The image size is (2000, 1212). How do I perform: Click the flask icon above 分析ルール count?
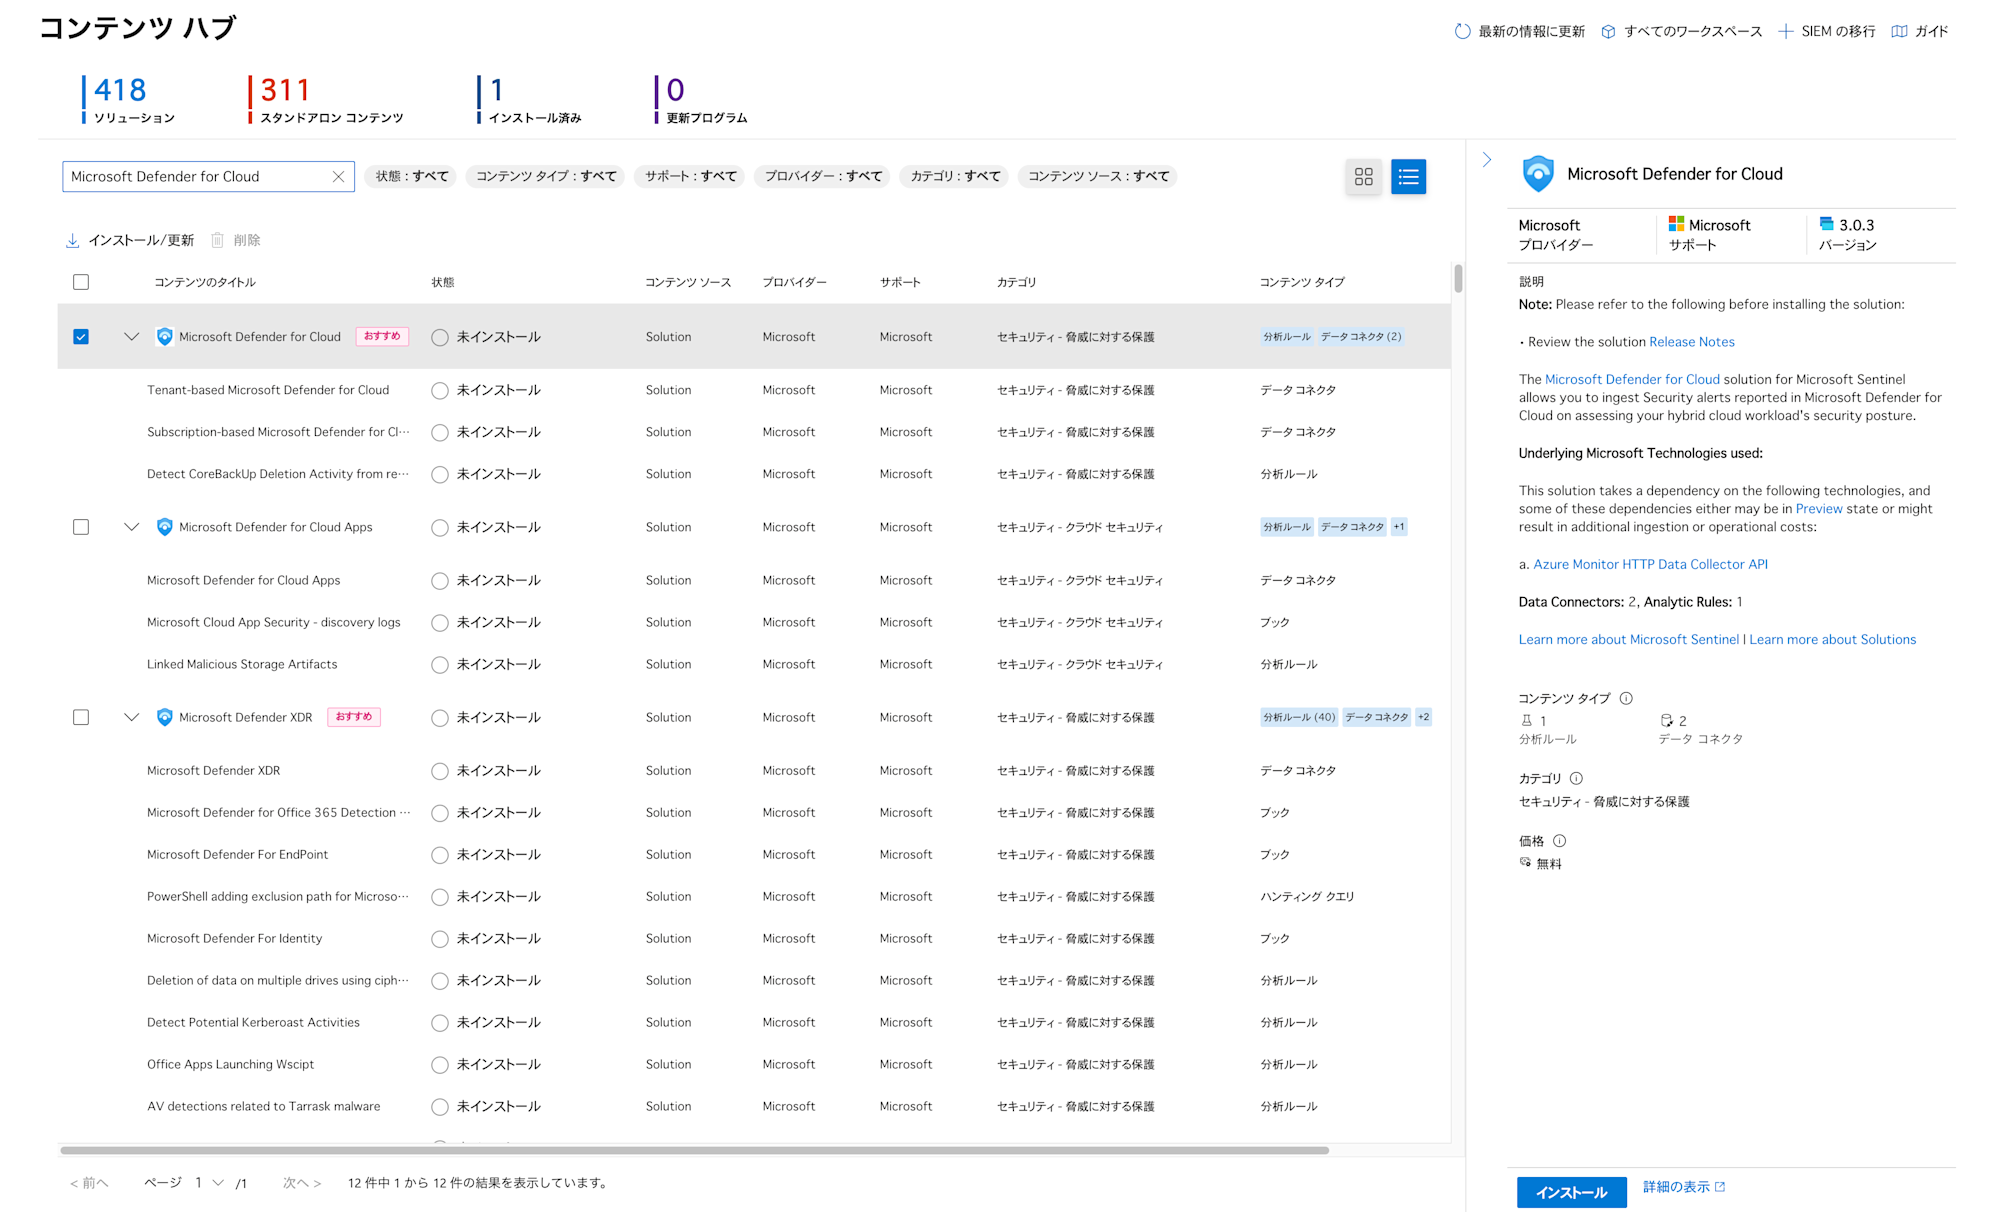pyautogui.click(x=1526, y=720)
